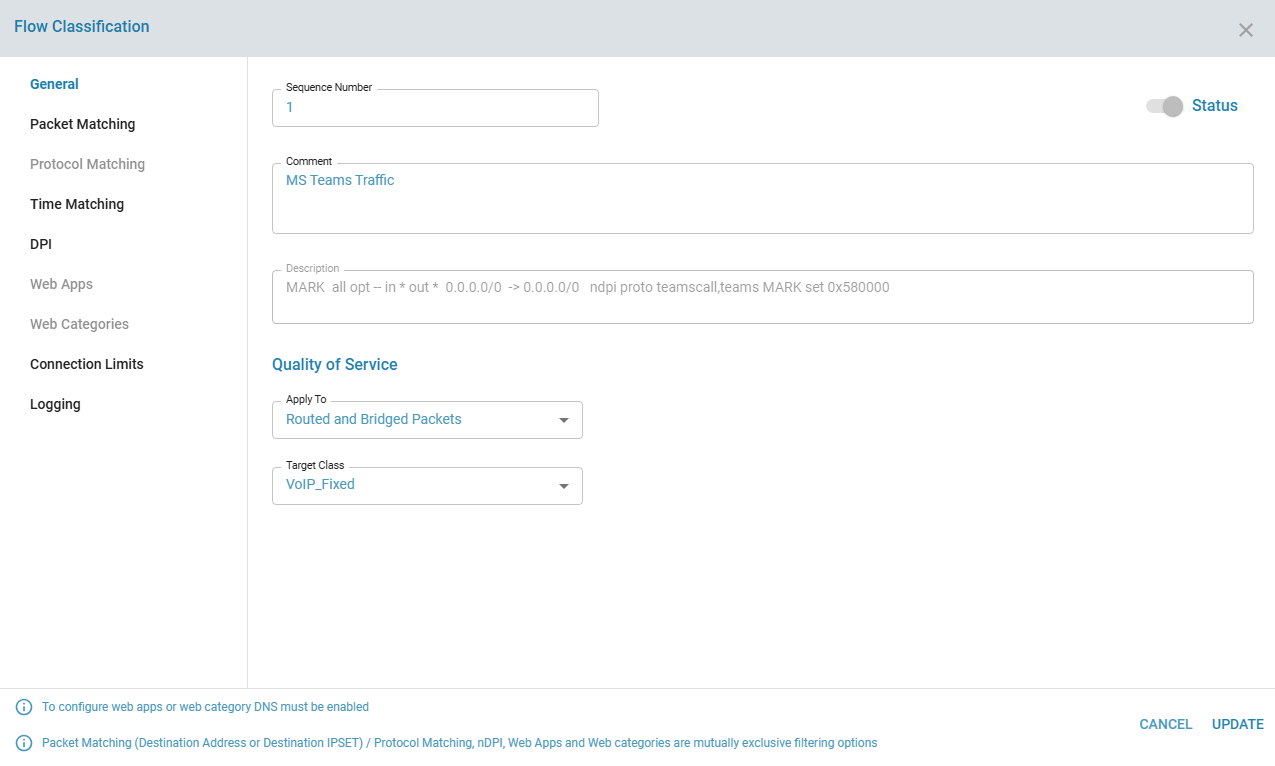Viewport: 1275px width, 766px height.
Task: Switch to the Packet Matching section
Action: (x=82, y=123)
